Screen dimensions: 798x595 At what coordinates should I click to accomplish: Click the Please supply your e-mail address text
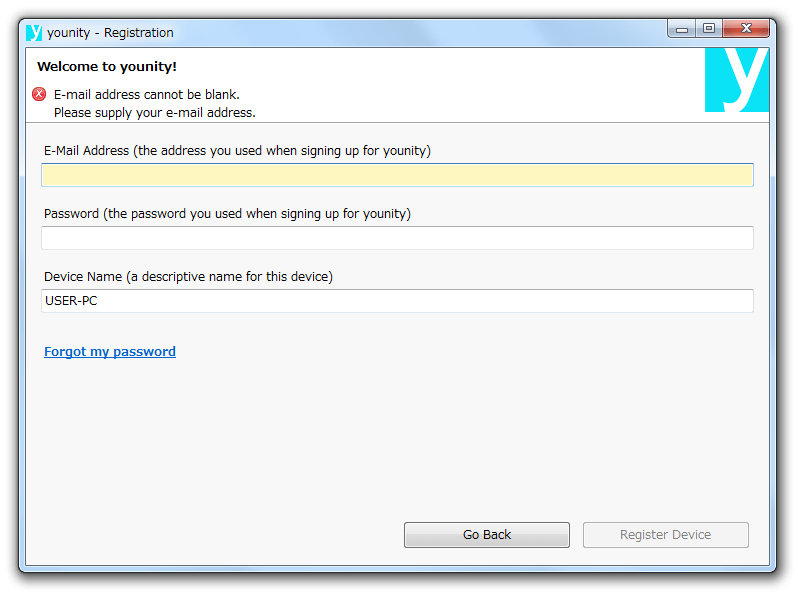[155, 112]
